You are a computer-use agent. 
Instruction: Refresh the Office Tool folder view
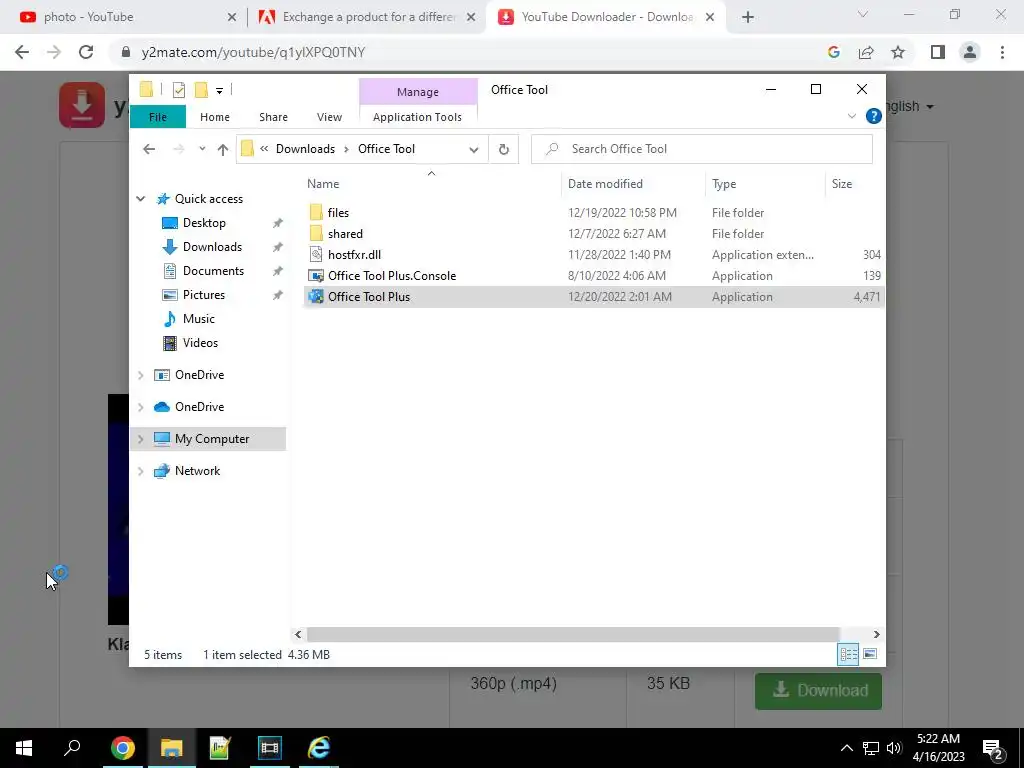pos(504,149)
